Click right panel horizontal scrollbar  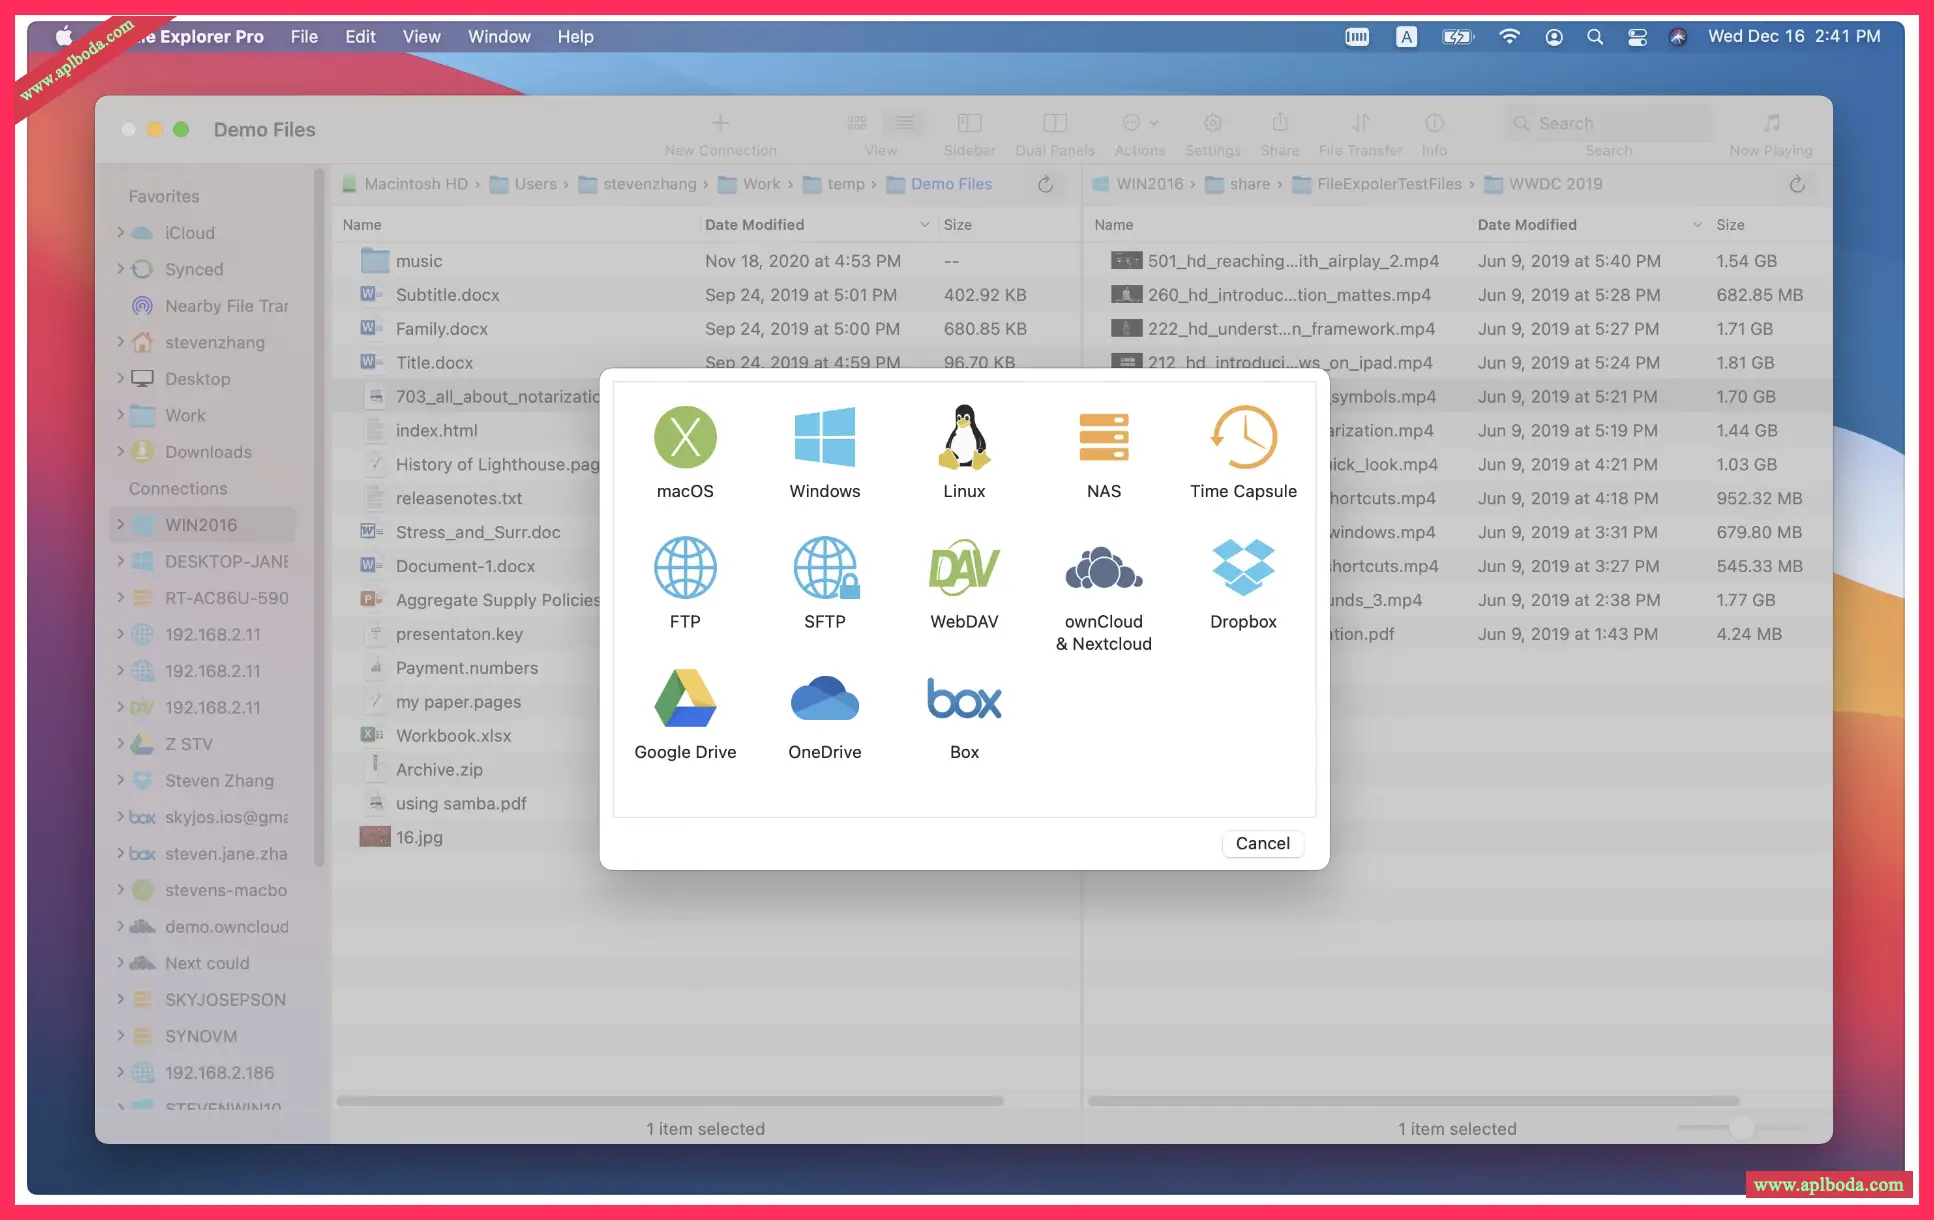pyautogui.click(x=1413, y=1101)
